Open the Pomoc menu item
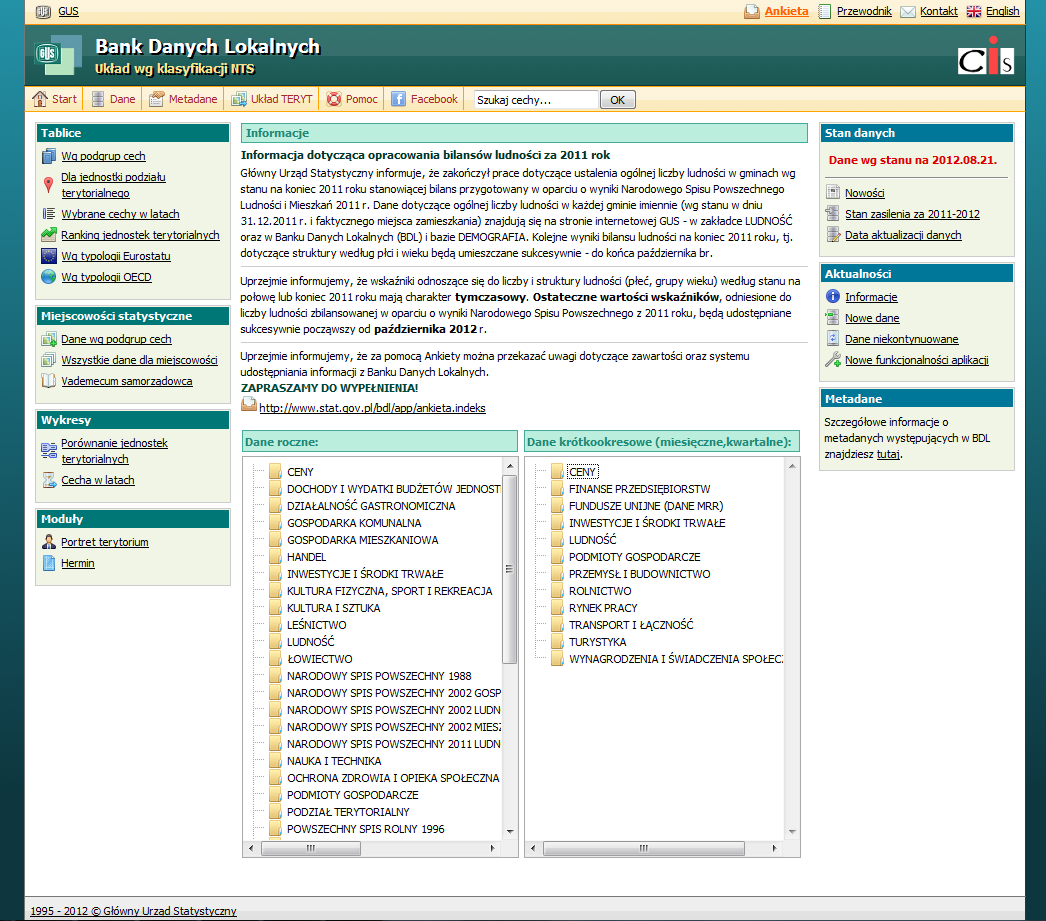The width and height of the screenshot is (1046, 921). 362,99
